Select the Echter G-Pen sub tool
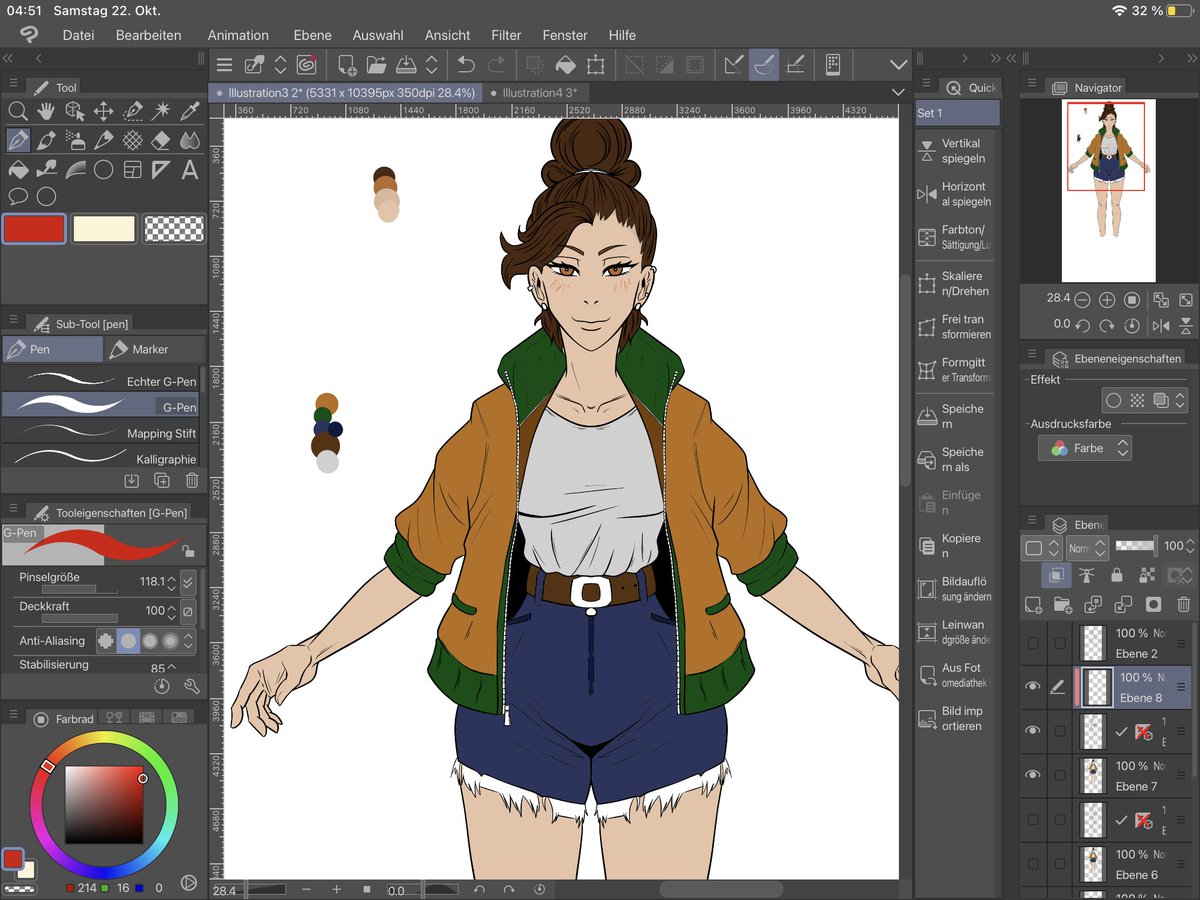 pyautogui.click(x=100, y=381)
